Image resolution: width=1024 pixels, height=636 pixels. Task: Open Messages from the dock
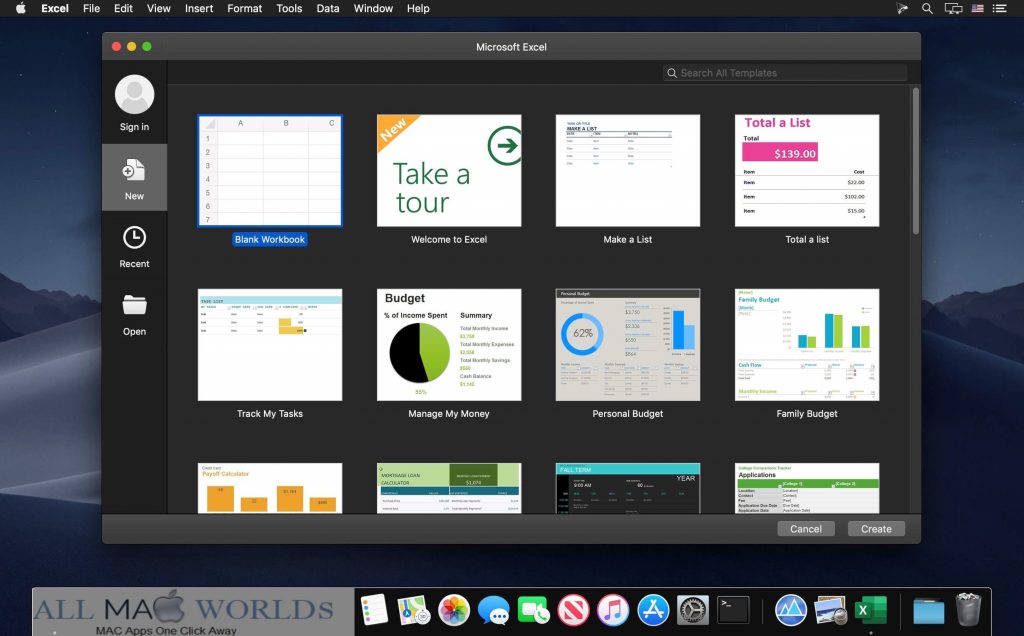pyautogui.click(x=494, y=611)
